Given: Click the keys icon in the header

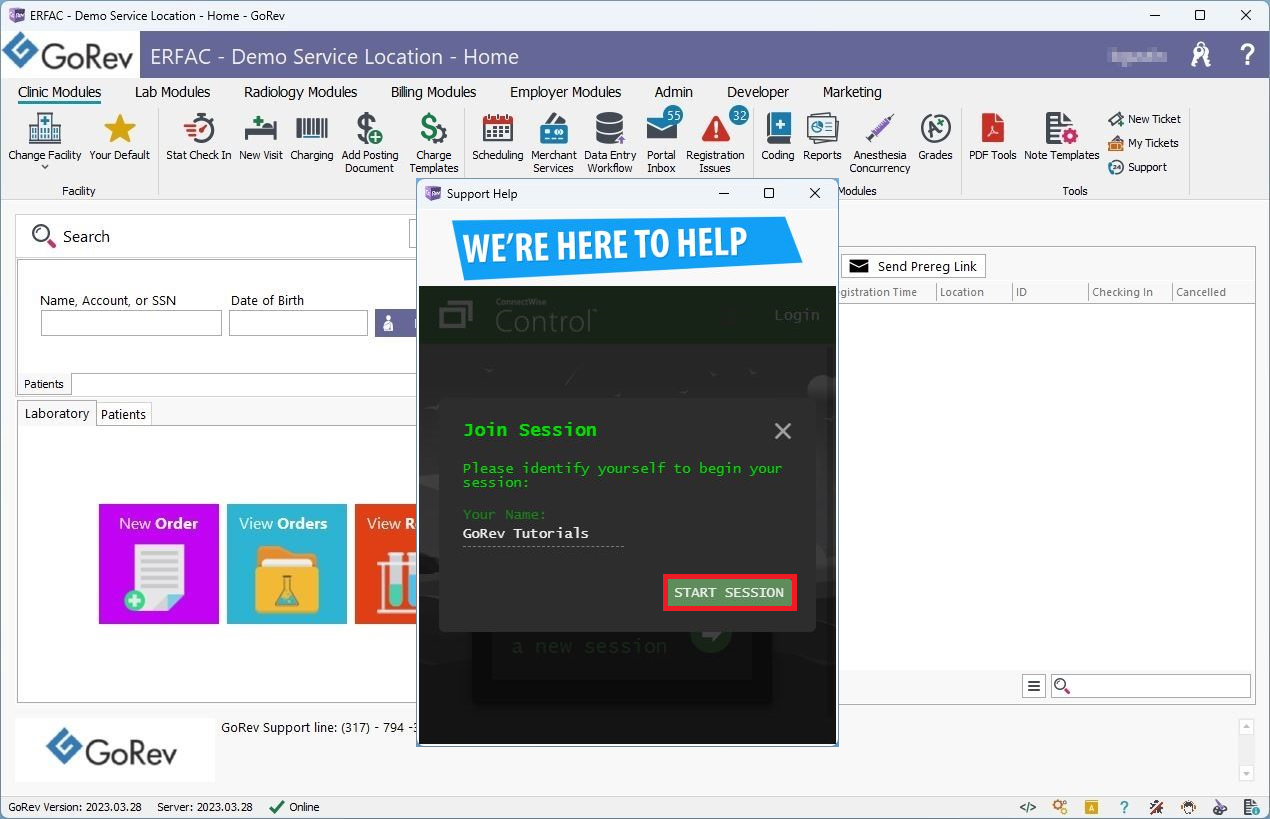Looking at the screenshot, I should (1201, 55).
